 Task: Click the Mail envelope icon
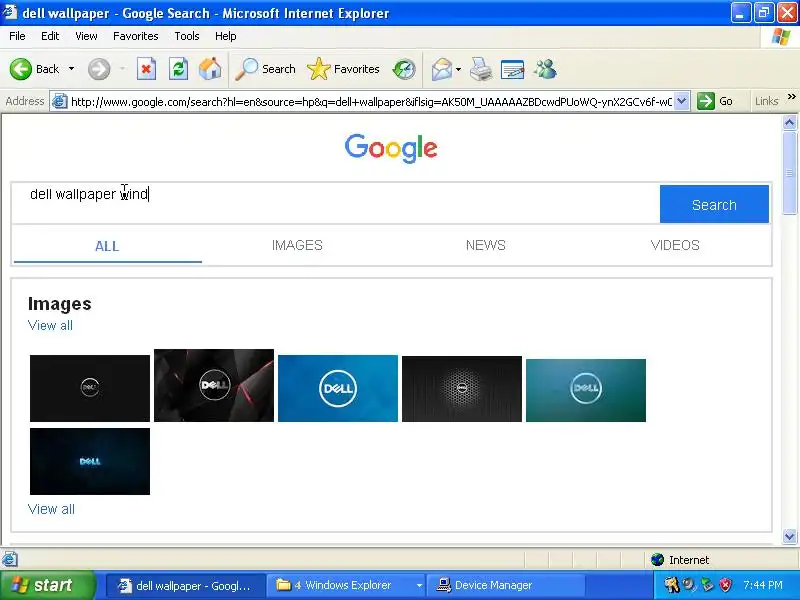[442, 69]
